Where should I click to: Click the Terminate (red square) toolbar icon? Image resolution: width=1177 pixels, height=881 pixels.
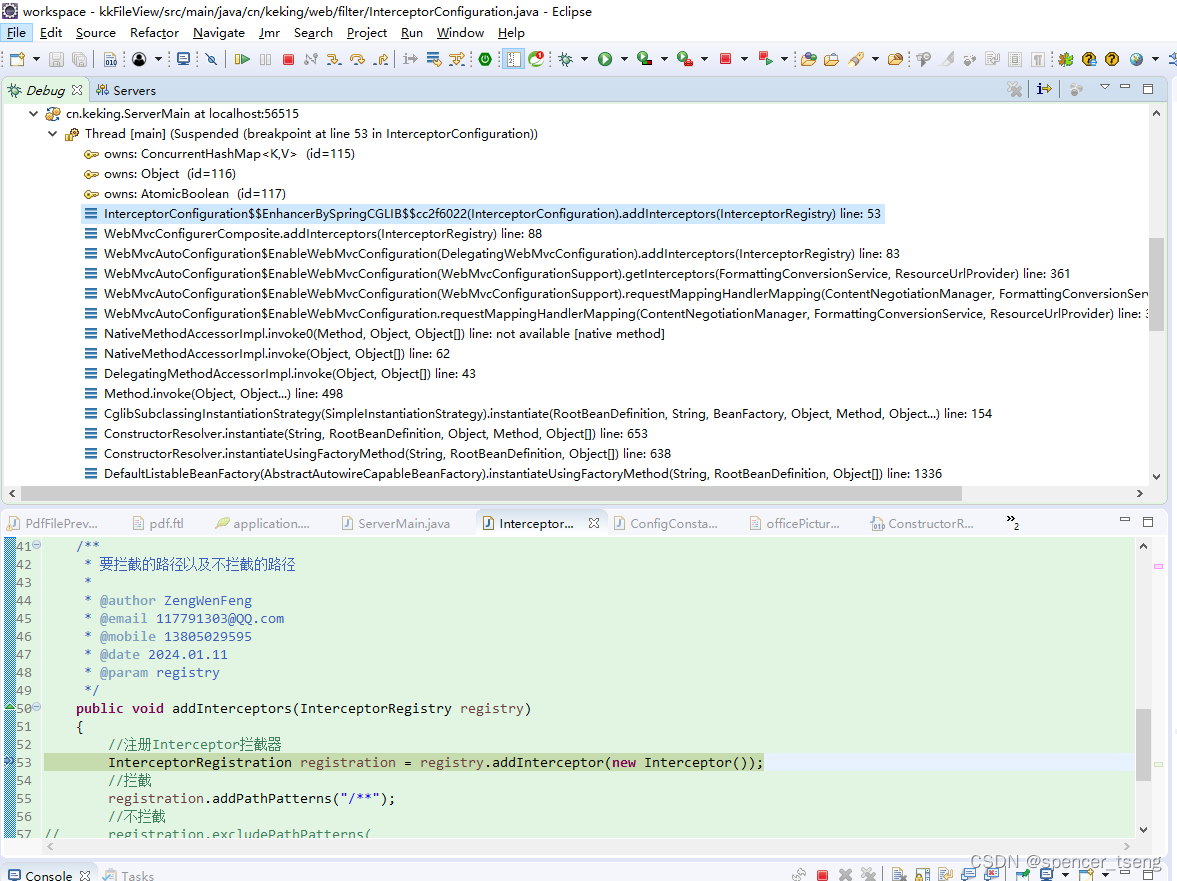coord(288,58)
